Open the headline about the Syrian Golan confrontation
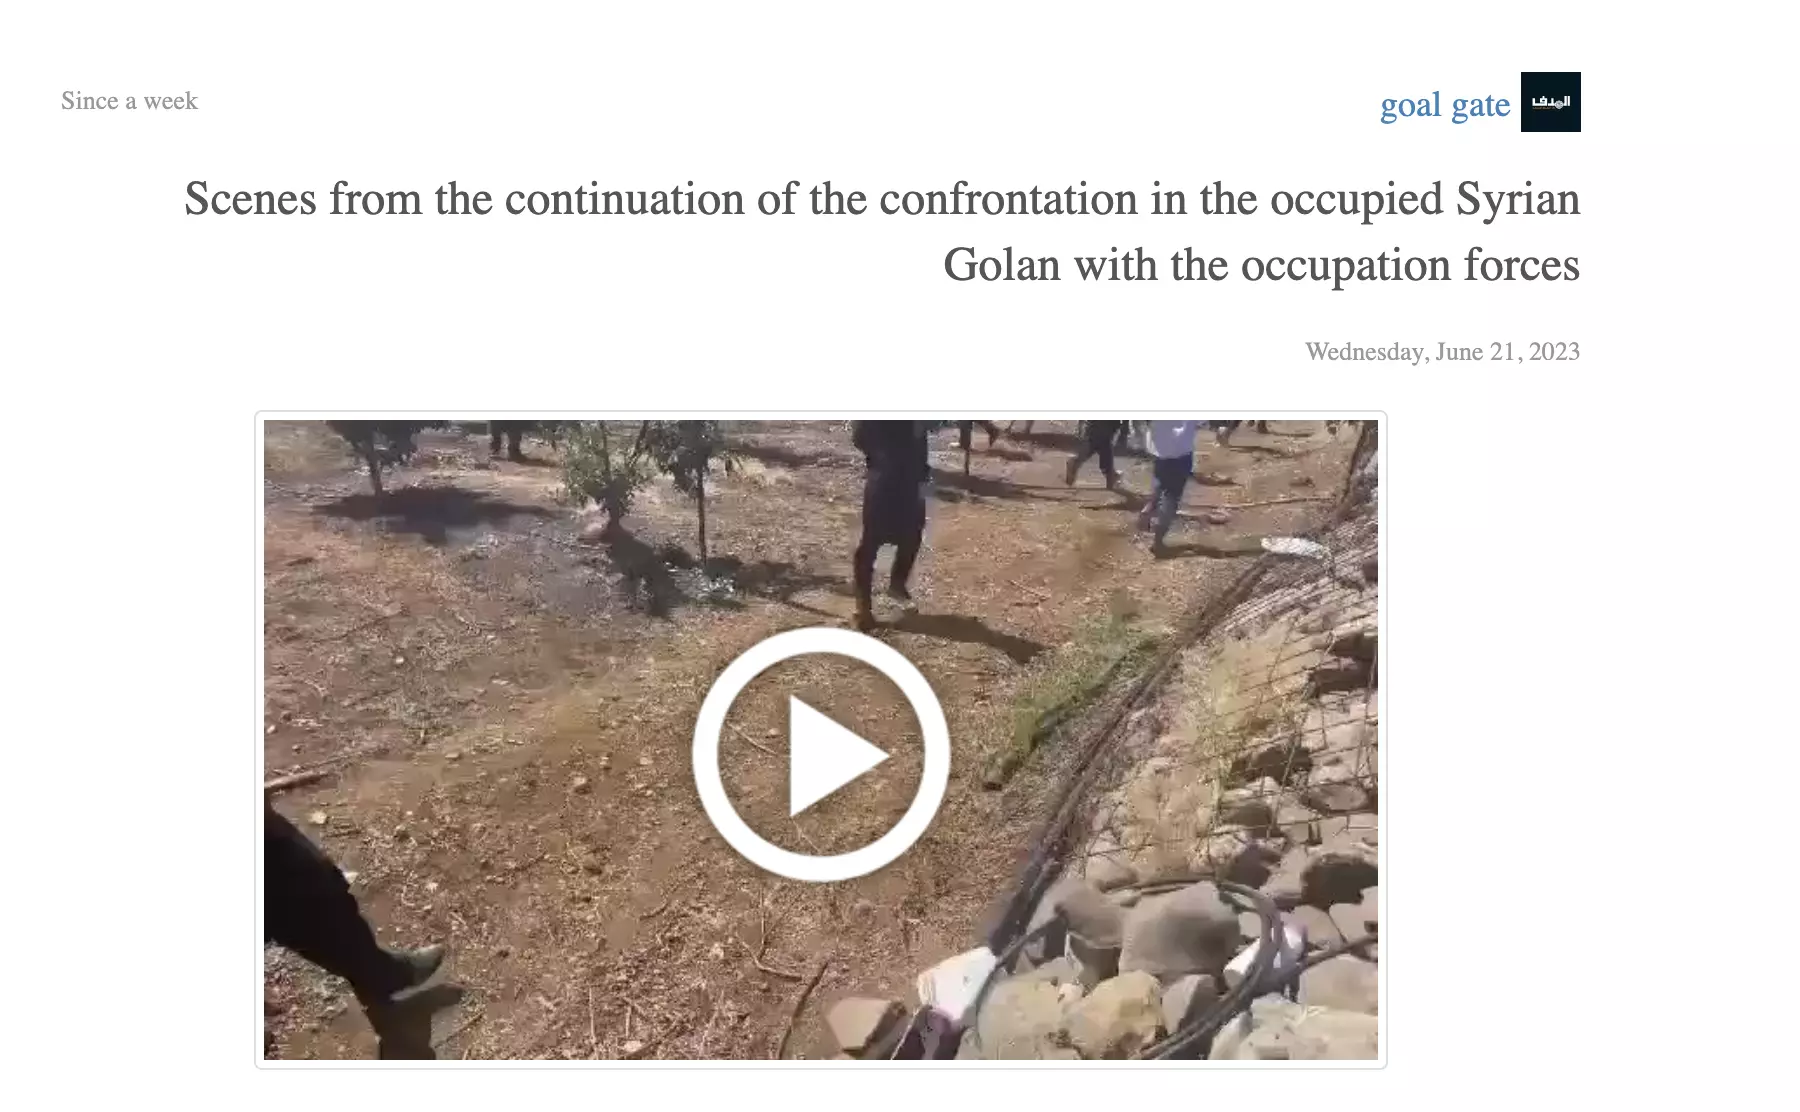This screenshot has height=1112, width=1800. (x=882, y=232)
